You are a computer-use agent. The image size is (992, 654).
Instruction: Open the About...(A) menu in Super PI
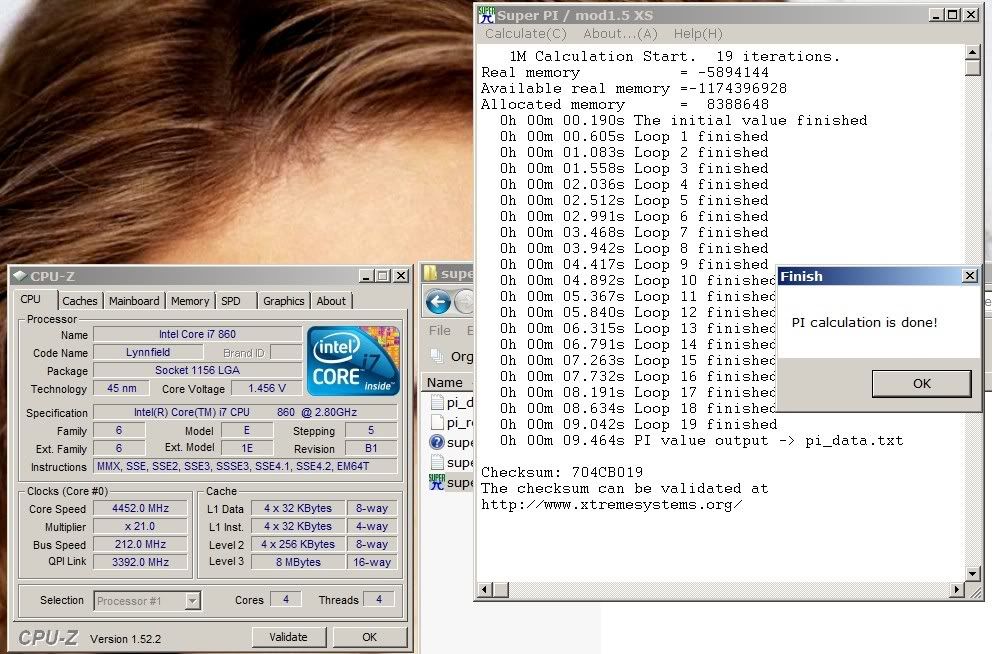click(620, 34)
